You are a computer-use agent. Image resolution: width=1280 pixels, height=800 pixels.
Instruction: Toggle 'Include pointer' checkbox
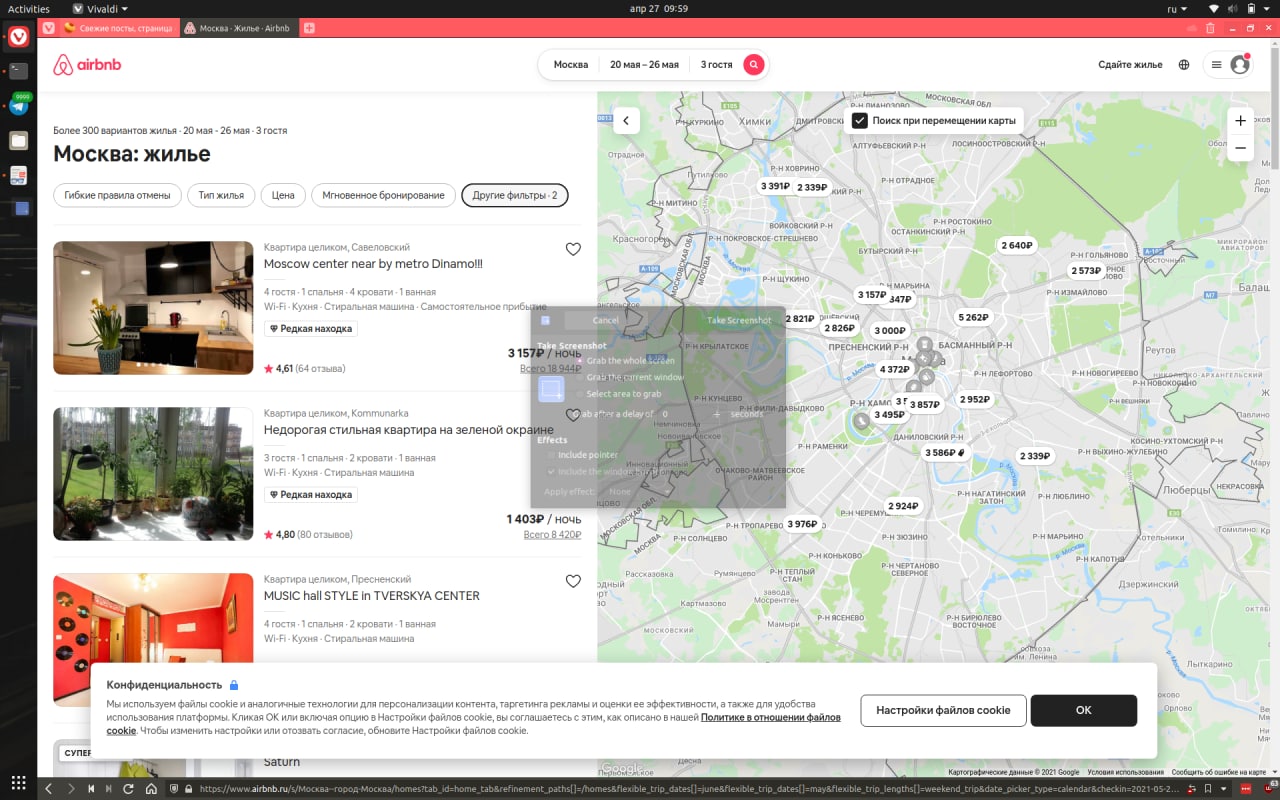pyautogui.click(x=551, y=455)
